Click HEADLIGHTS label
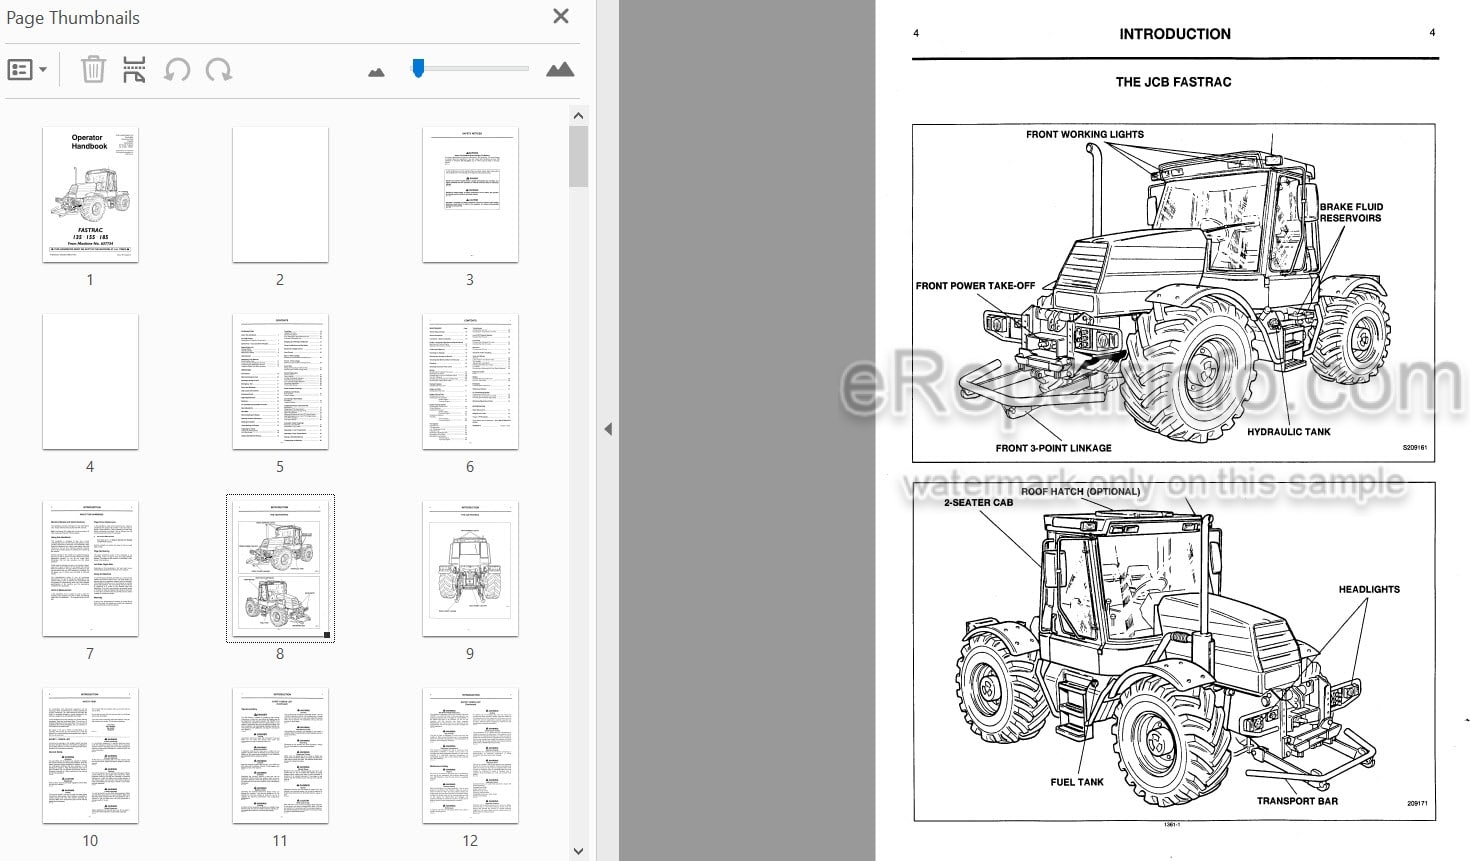Viewport: 1470px width, 861px height. point(1369,590)
